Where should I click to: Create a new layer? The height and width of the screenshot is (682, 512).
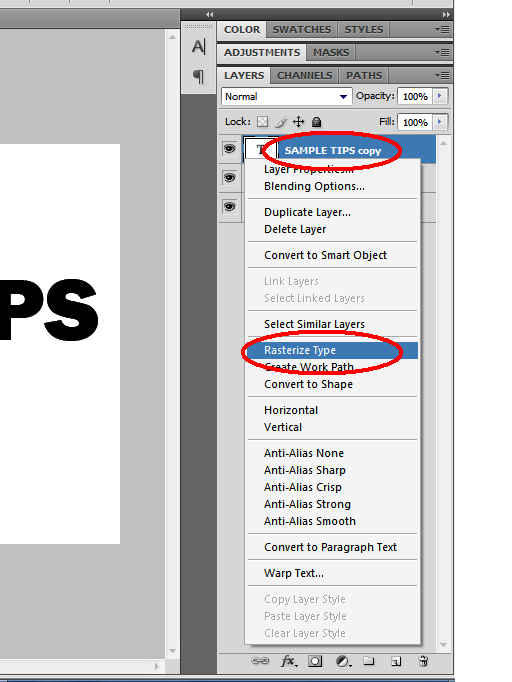point(396,662)
